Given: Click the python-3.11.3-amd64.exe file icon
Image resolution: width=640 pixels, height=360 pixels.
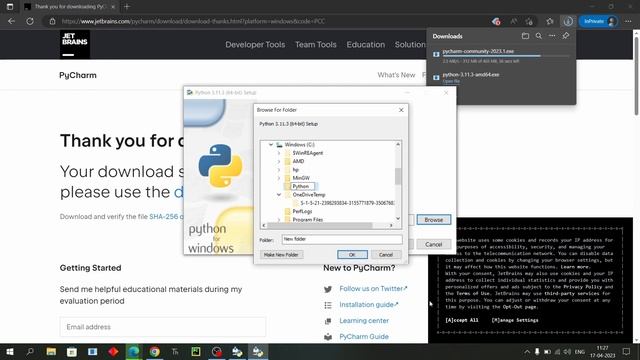Looking at the screenshot, I should 436,77.
